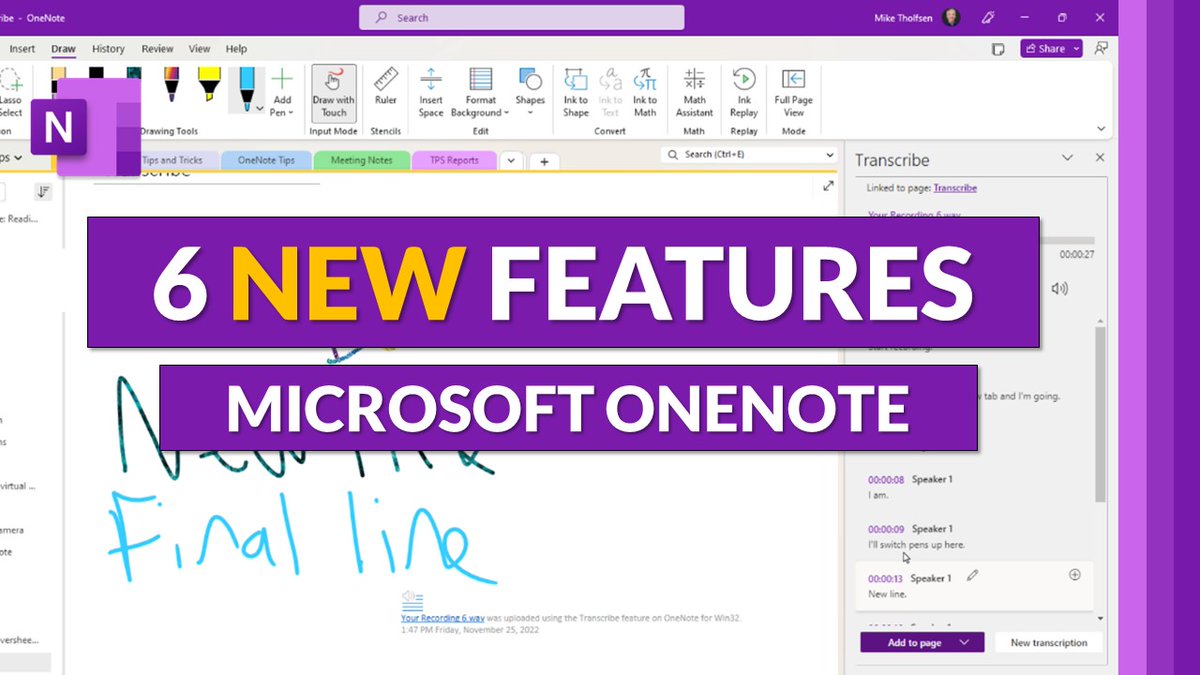Expand the notebook search scope dropdown
The width and height of the screenshot is (1200, 675).
pos(830,155)
